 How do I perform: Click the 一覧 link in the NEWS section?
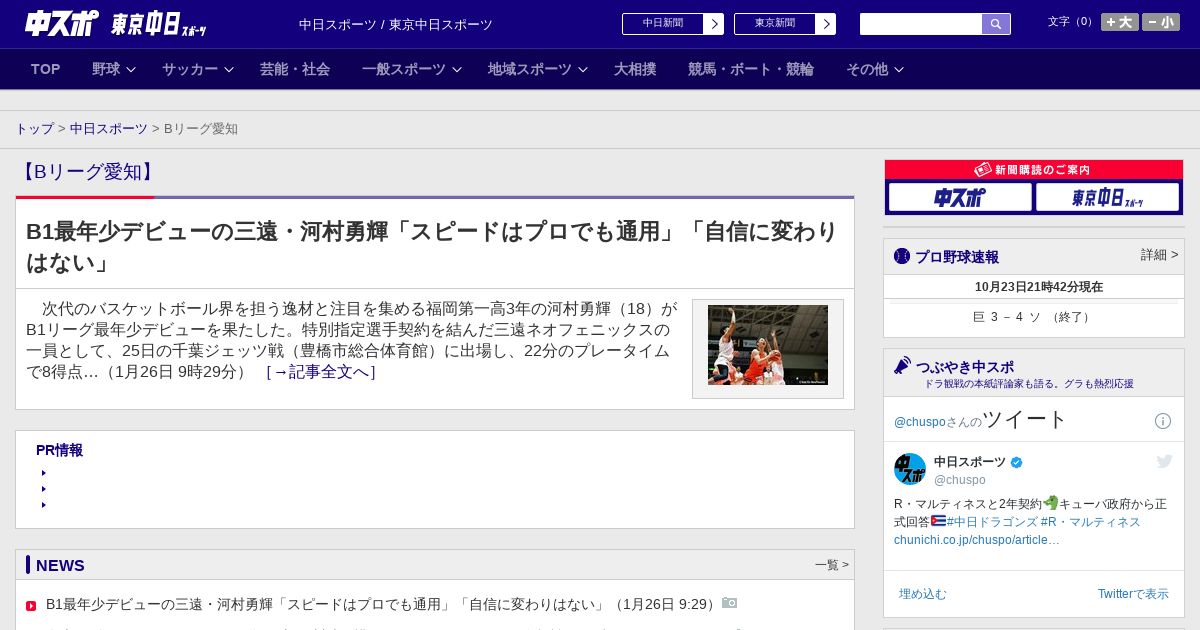click(831, 565)
